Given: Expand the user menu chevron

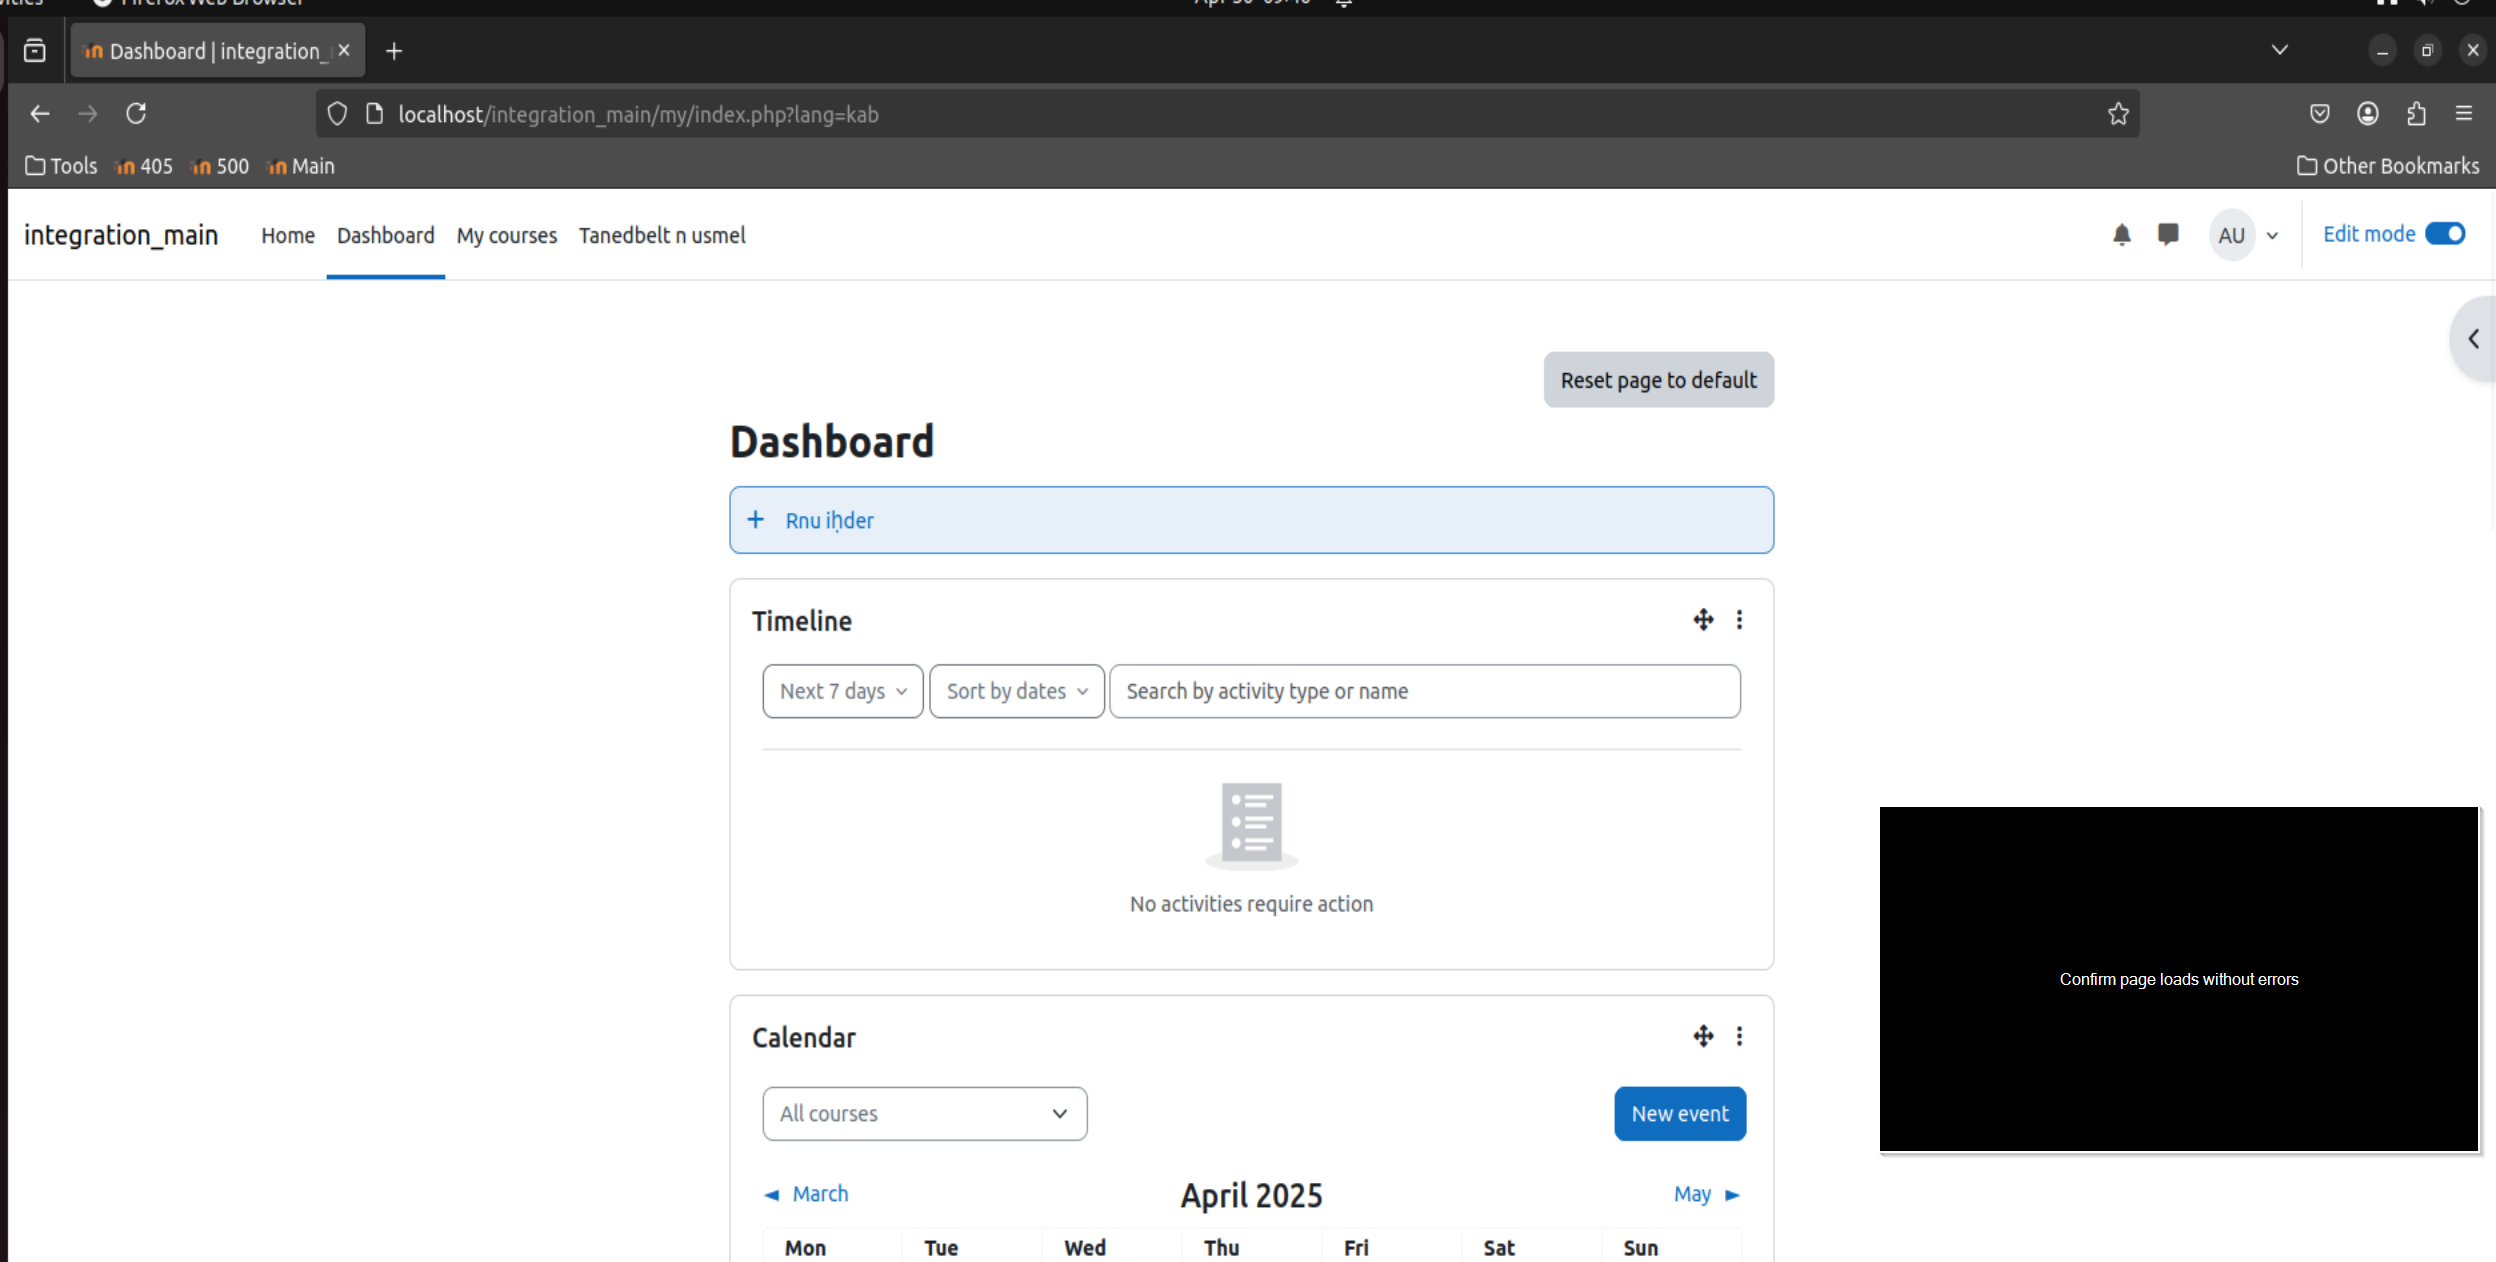Looking at the screenshot, I should point(2272,236).
